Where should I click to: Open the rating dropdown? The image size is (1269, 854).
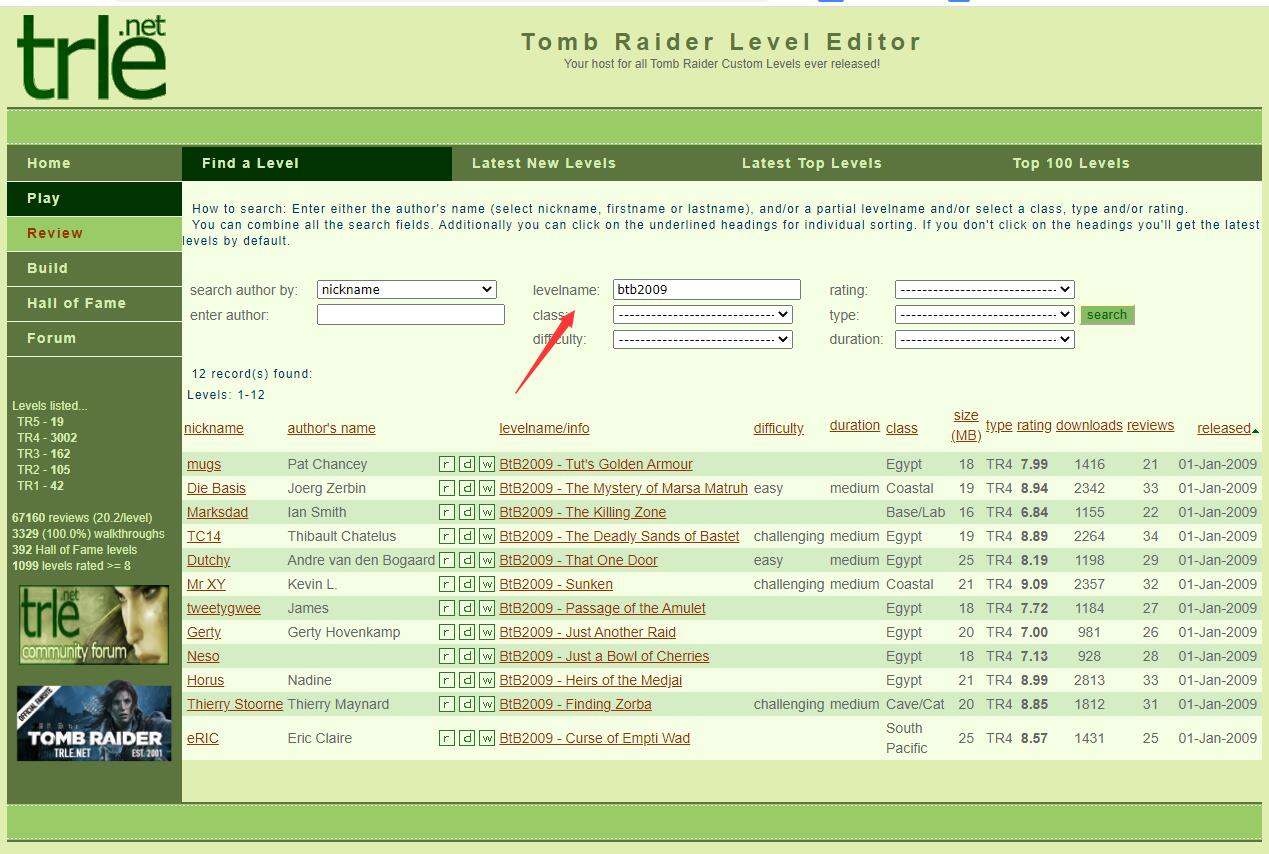click(x=985, y=289)
